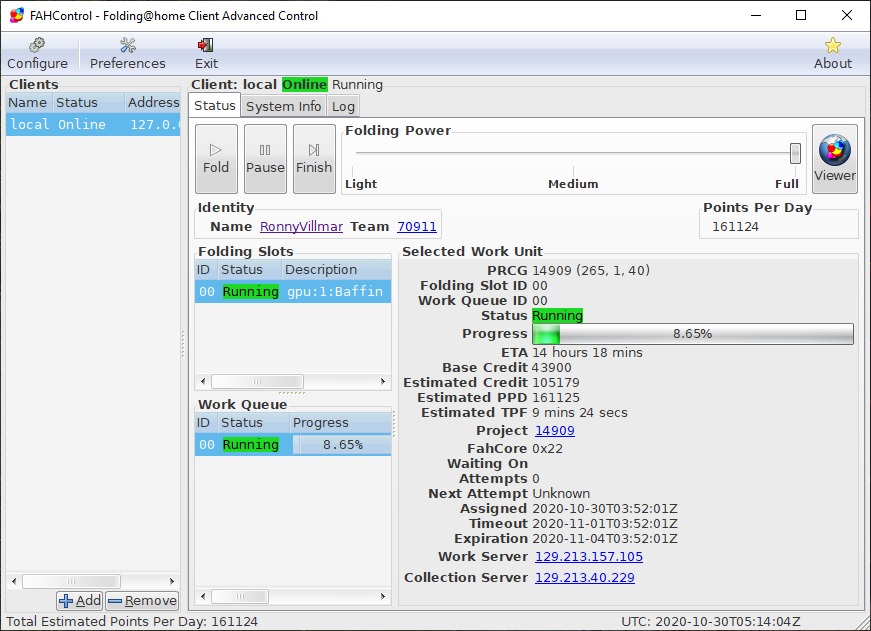Viewport: 871px width, 631px height.
Task: Click the ETA value 14 hours 18 mins
Action: 587,353
